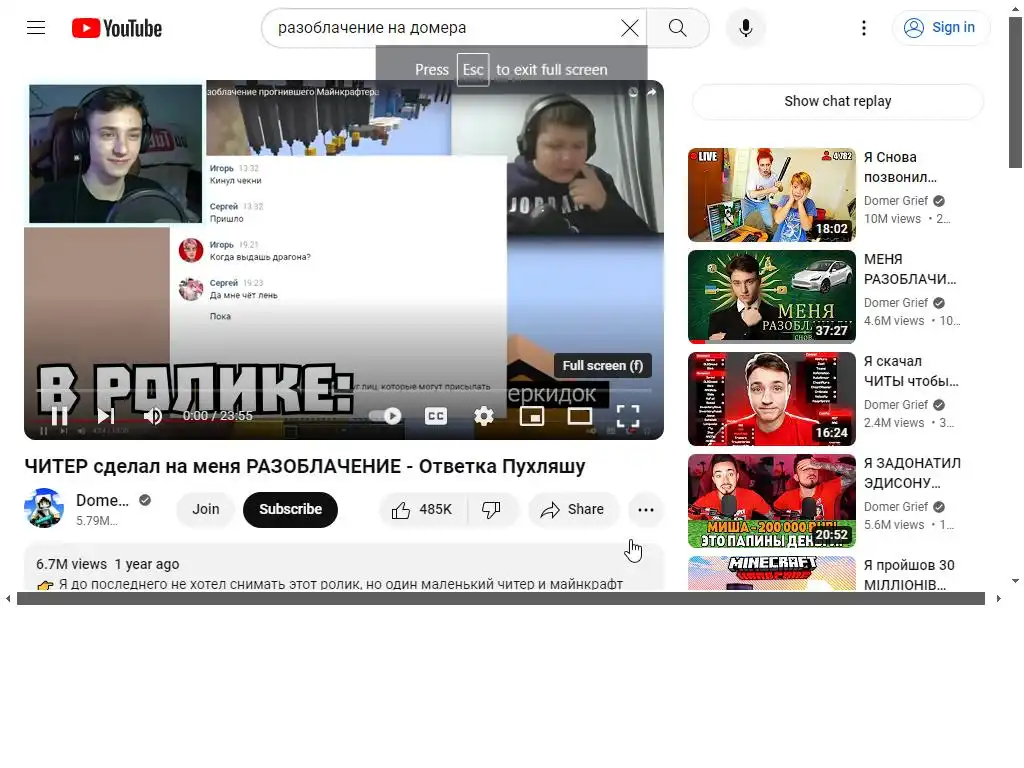This screenshot has height=768, width=1024.
Task: Open thumbnail with 20:52 duration
Action: tap(771, 500)
